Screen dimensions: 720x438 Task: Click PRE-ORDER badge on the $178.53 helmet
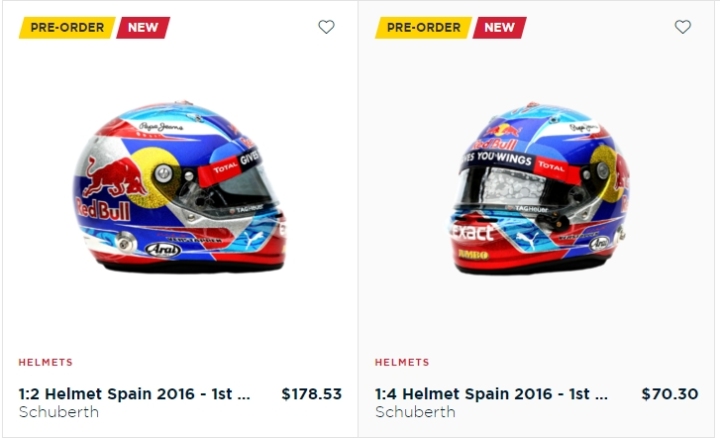(67, 28)
